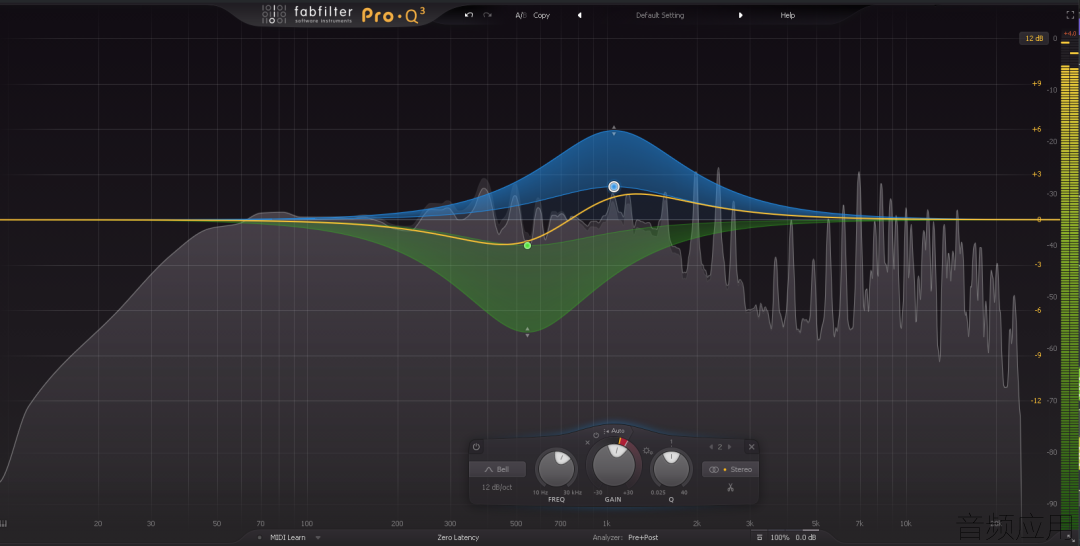The width and height of the screenshot is (1080, 546).
Task: Toggle Auto threshold for dynamic band
Action: 614,431
